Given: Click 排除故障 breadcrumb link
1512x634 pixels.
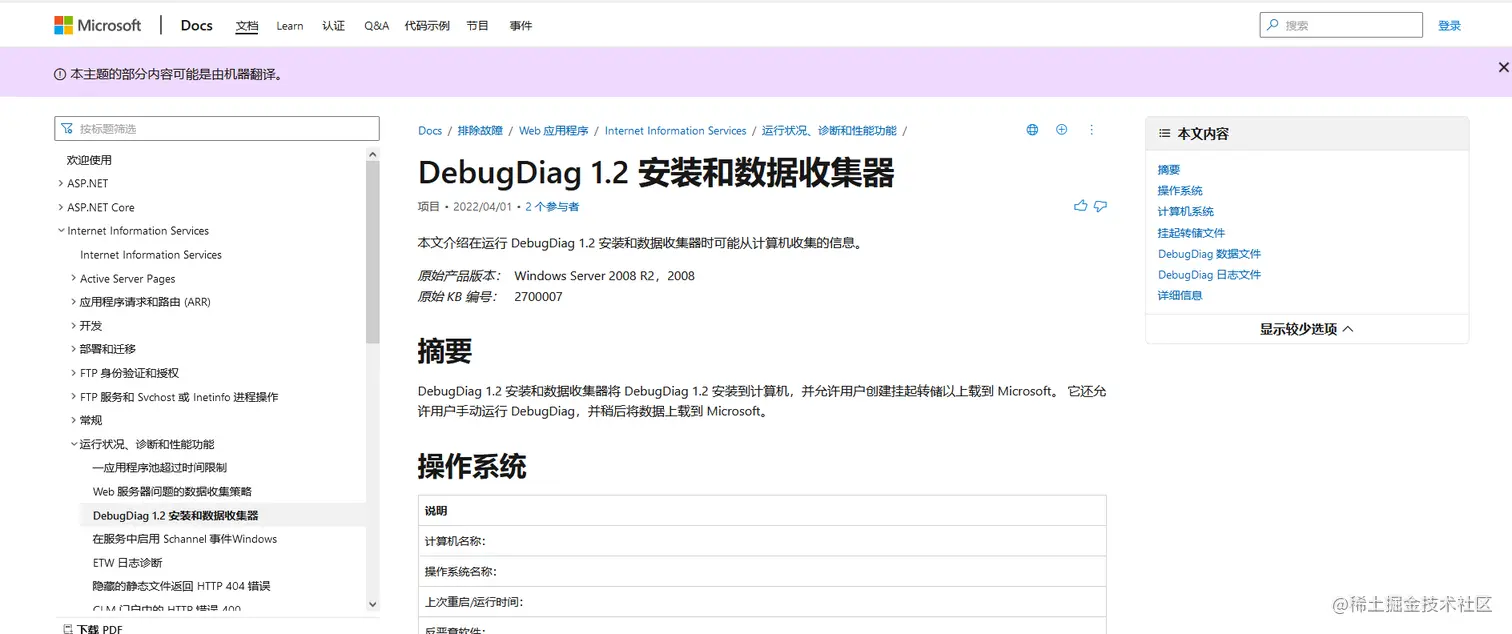Looking at the screenshot, I should point(480,131).
